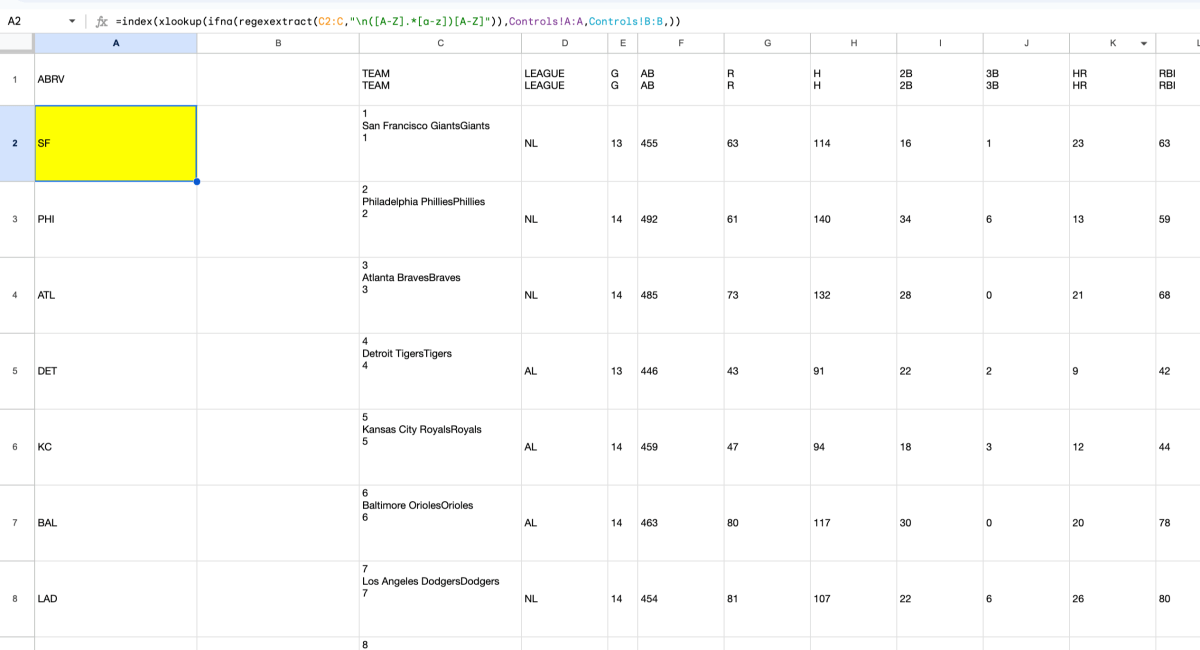1200x650 pixels.
Task: Click the TEAM header cell
Action: point(440,79)
